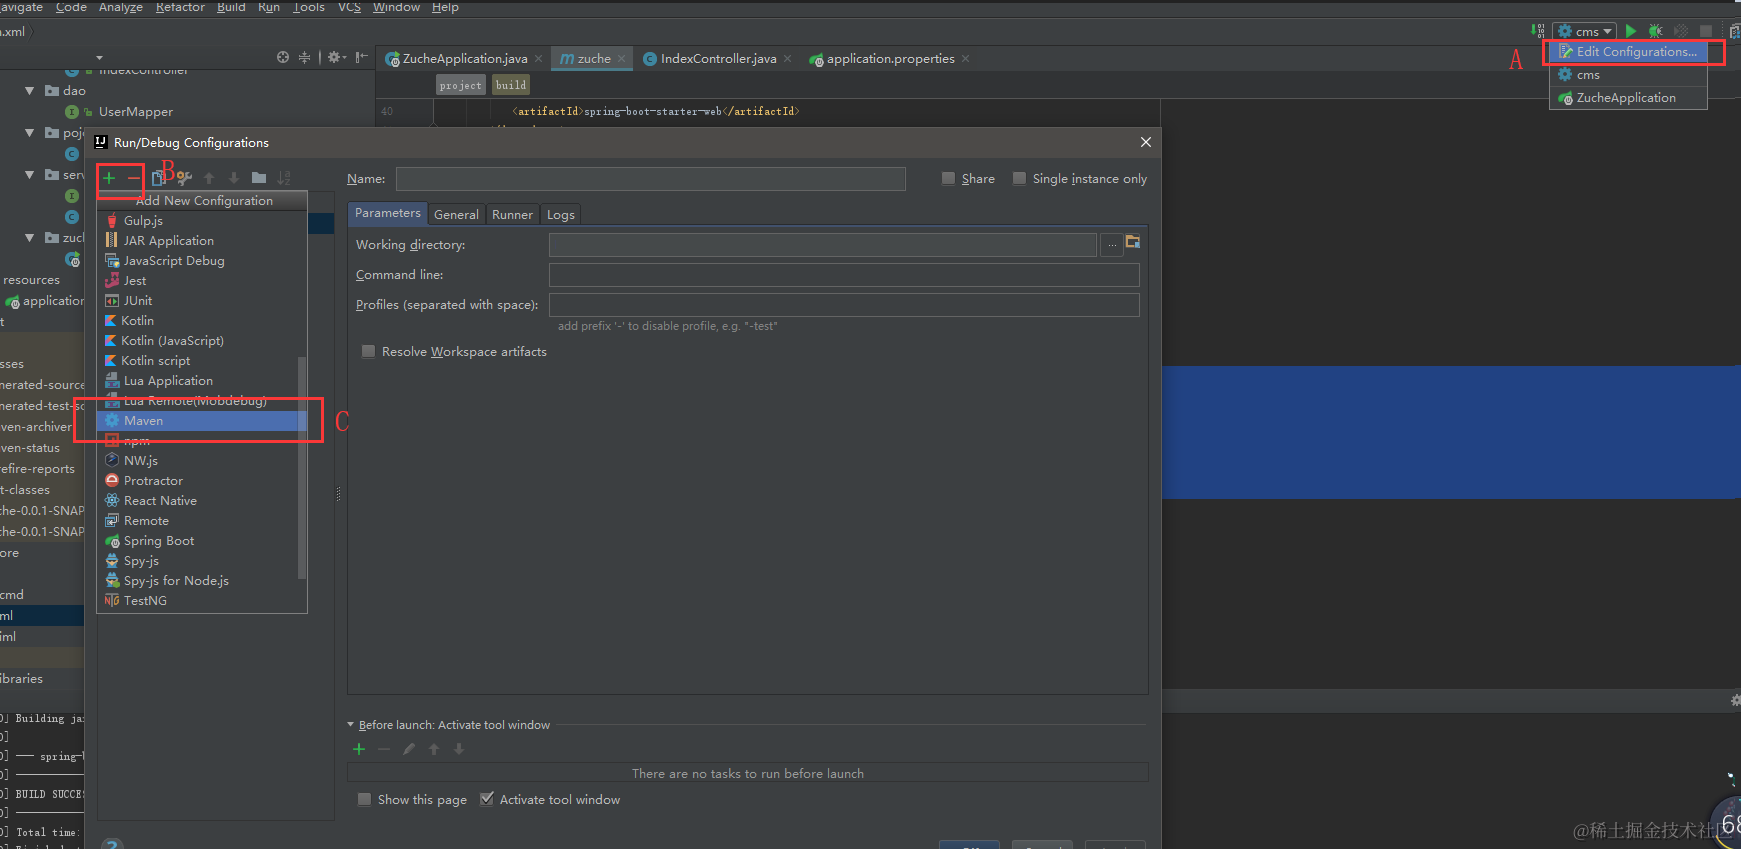
Task: Click the Scroll from Source target icon
Action: click(283, 57)
